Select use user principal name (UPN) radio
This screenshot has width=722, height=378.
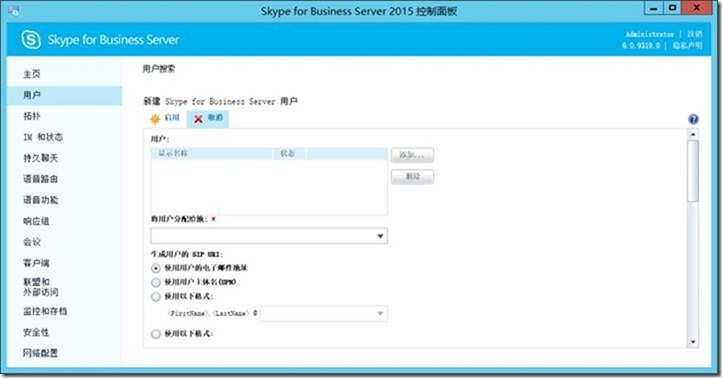coord(156,282)
